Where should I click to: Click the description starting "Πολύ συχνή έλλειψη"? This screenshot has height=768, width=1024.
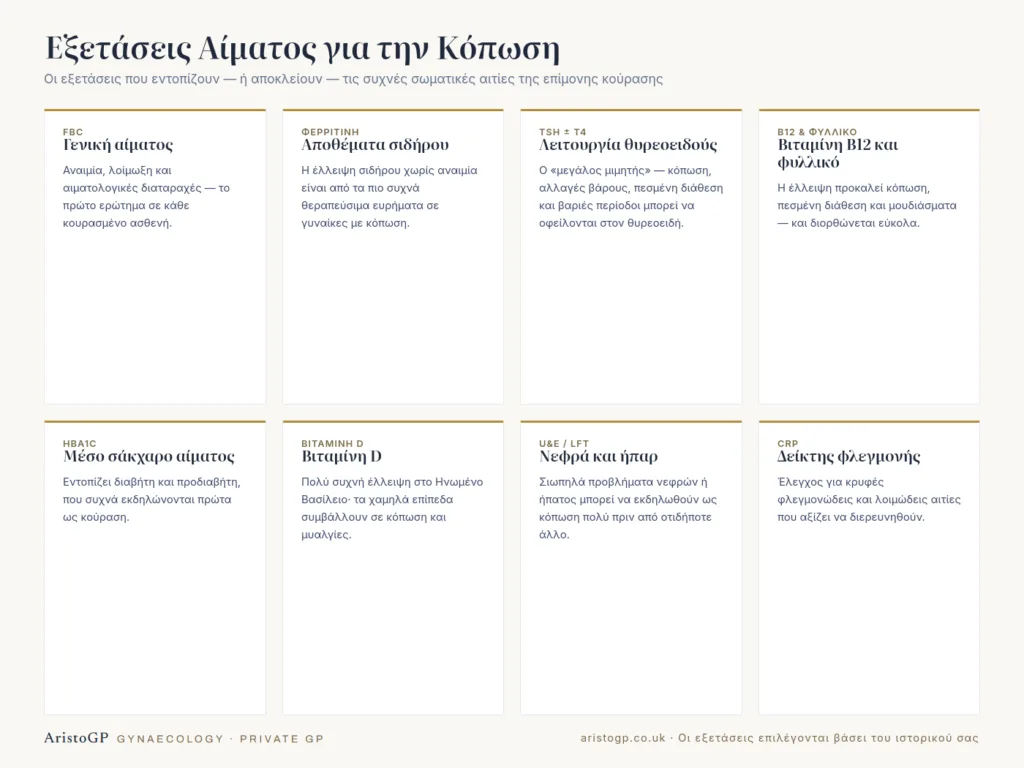pos(392,508)
